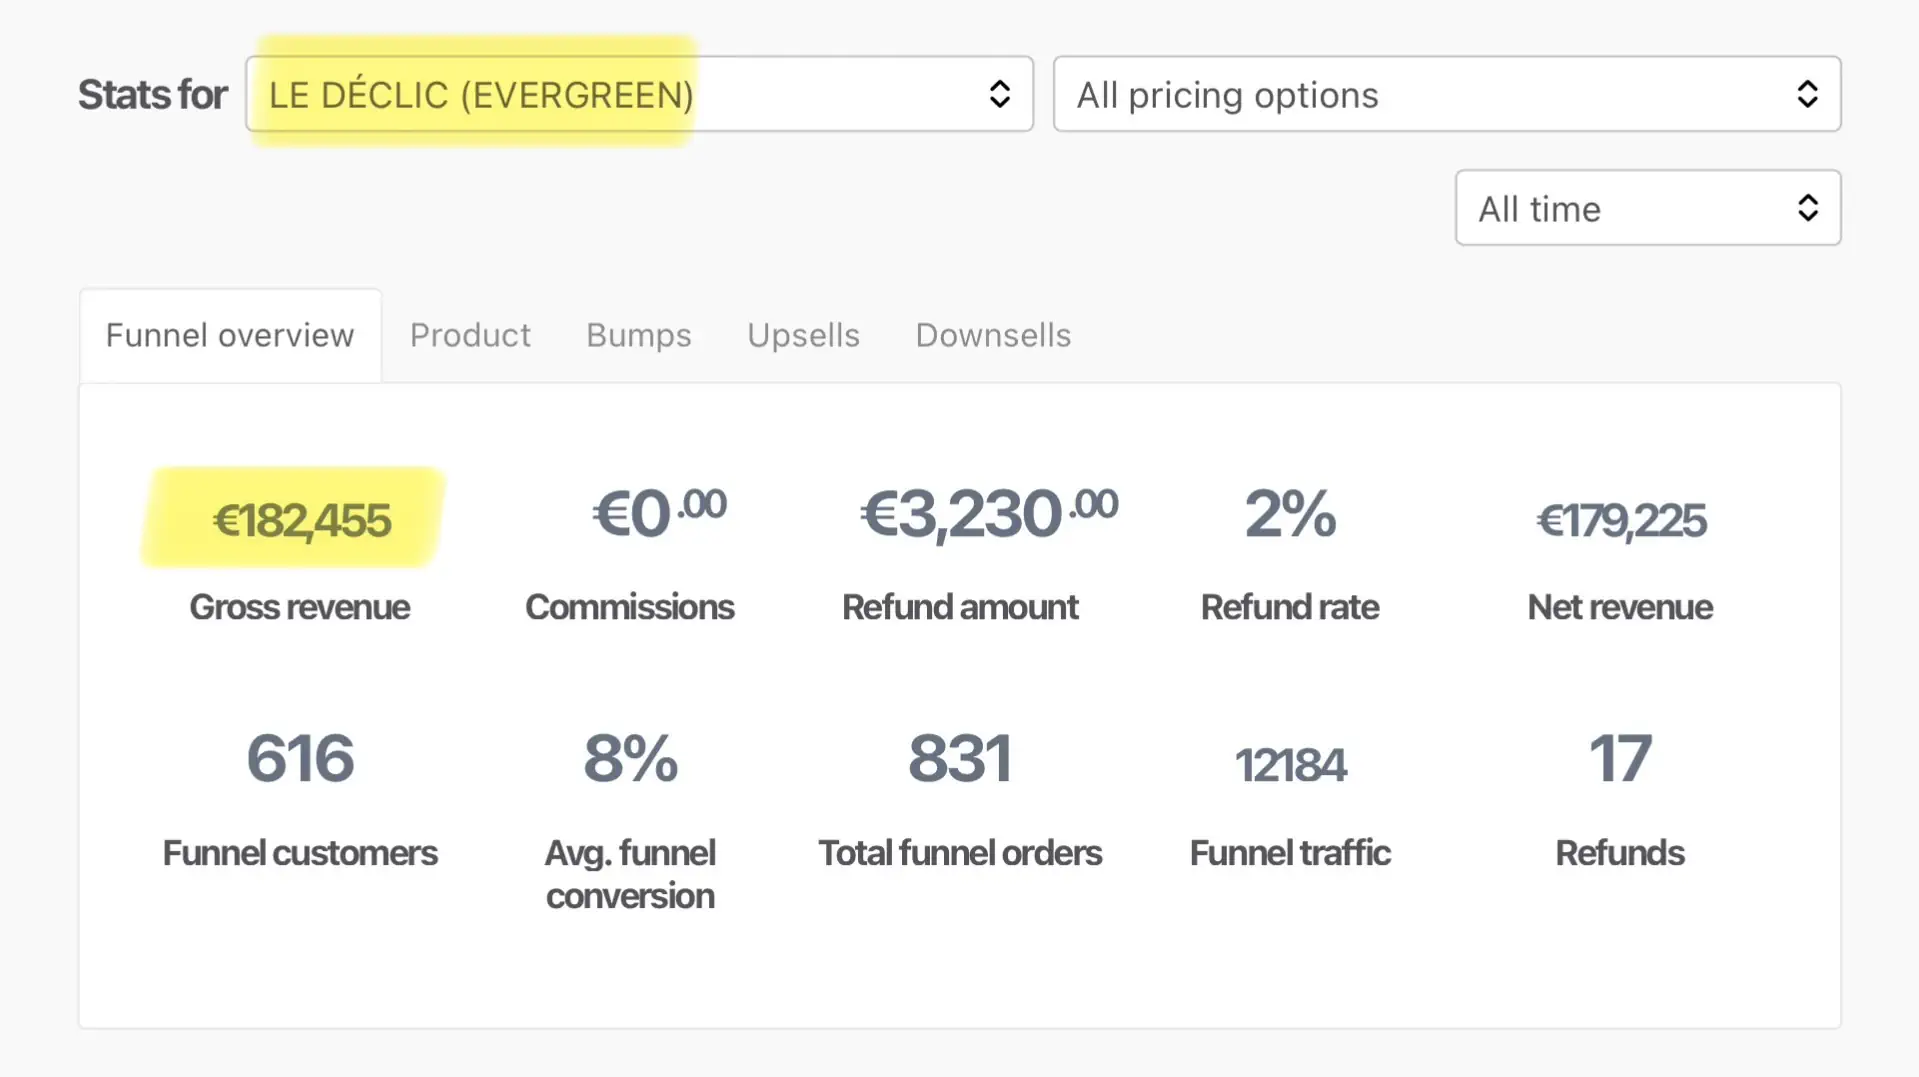
Task: Open the LE DÉCLIC (EVERGREEN) funnel selector
Action: pyautogui.click(x=638, y=94)
